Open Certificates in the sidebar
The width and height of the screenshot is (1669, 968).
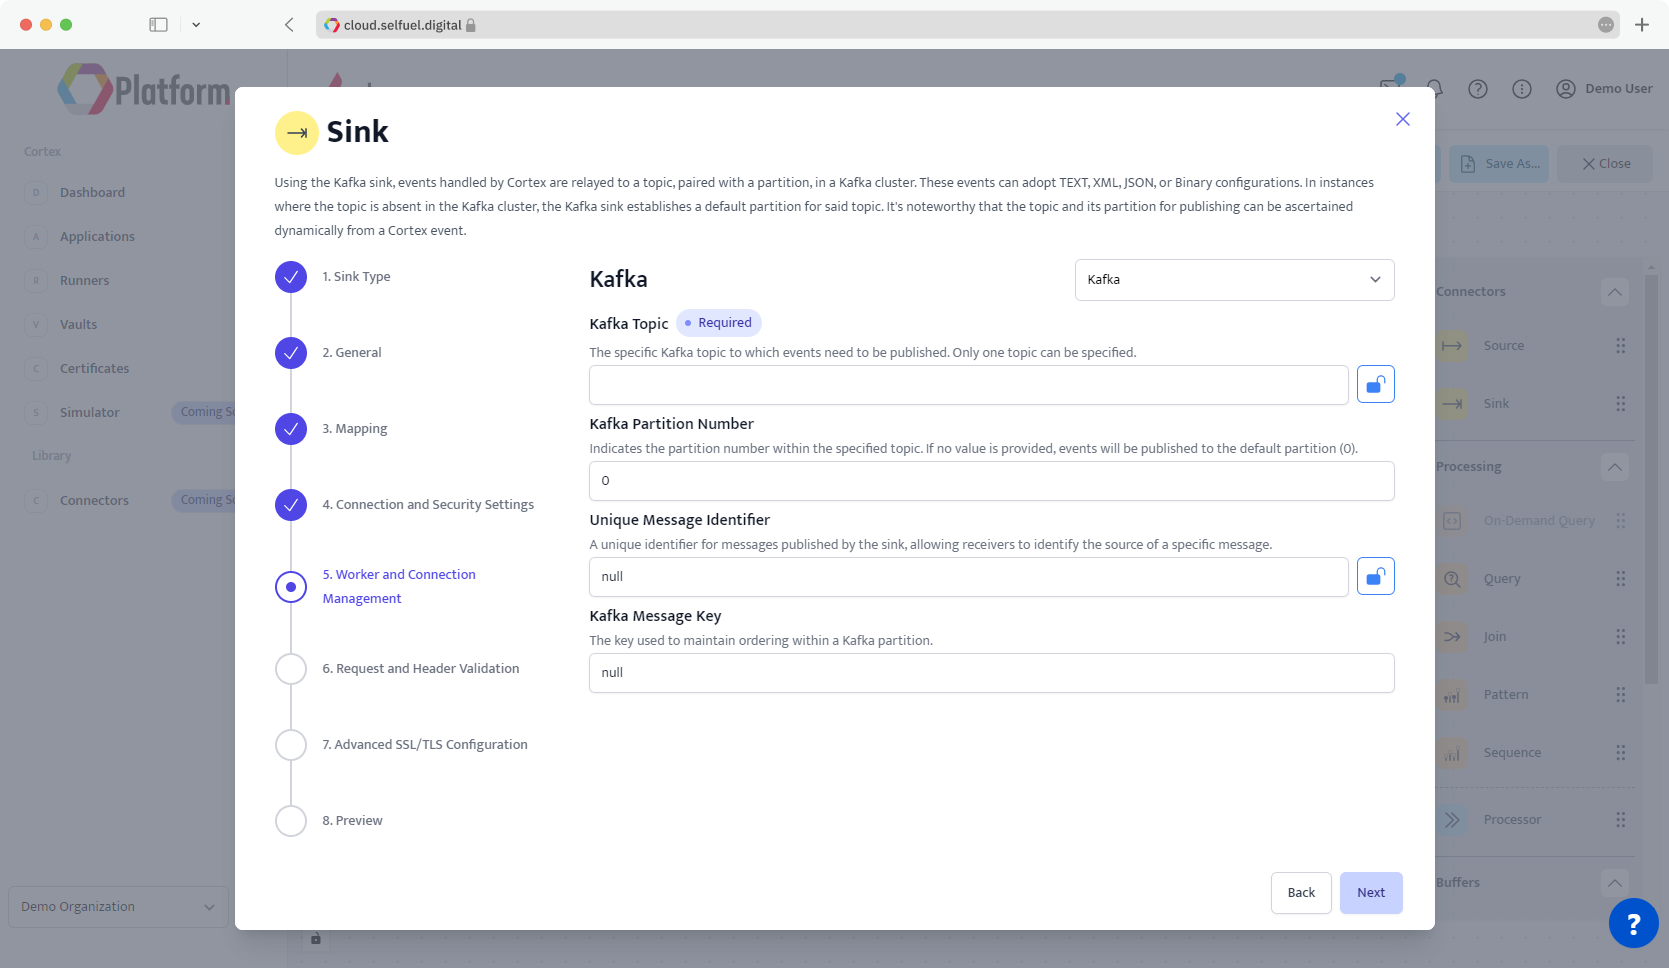pos(94,369)
